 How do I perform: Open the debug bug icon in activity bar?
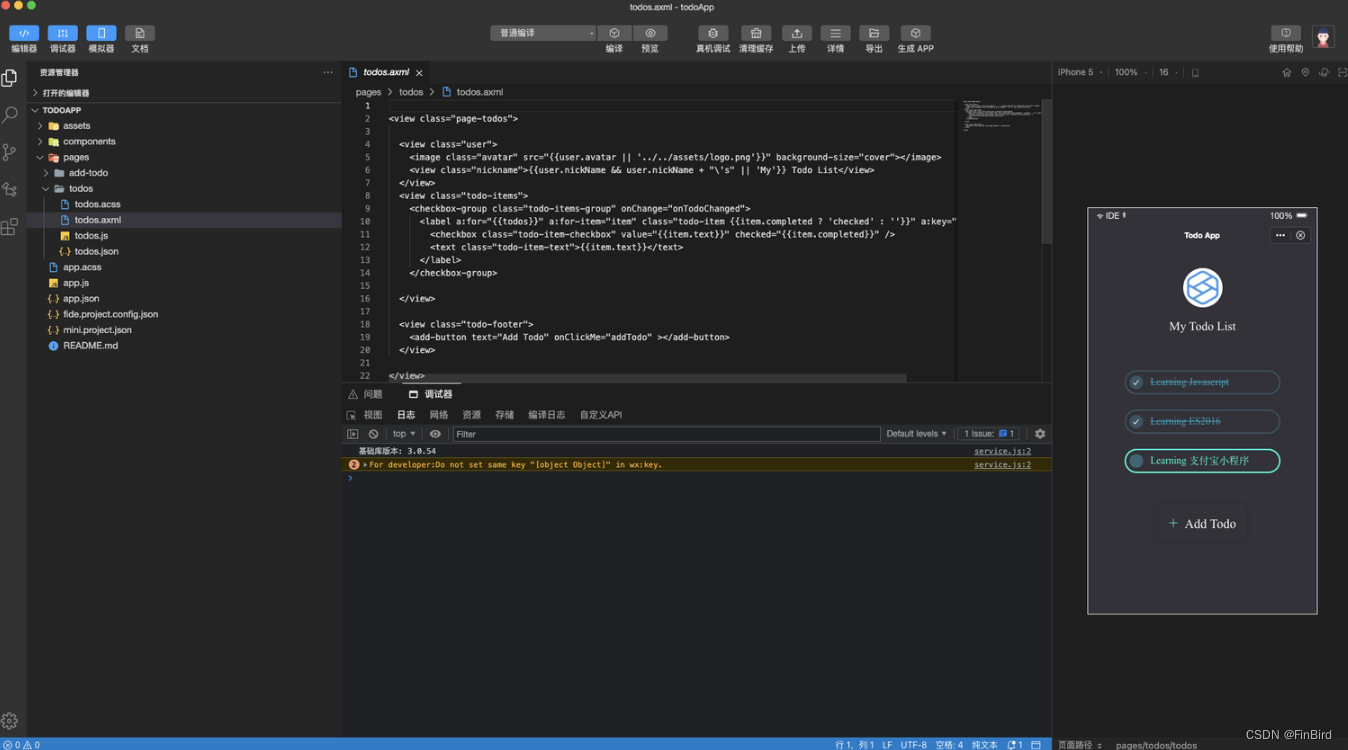pos(10,189)
